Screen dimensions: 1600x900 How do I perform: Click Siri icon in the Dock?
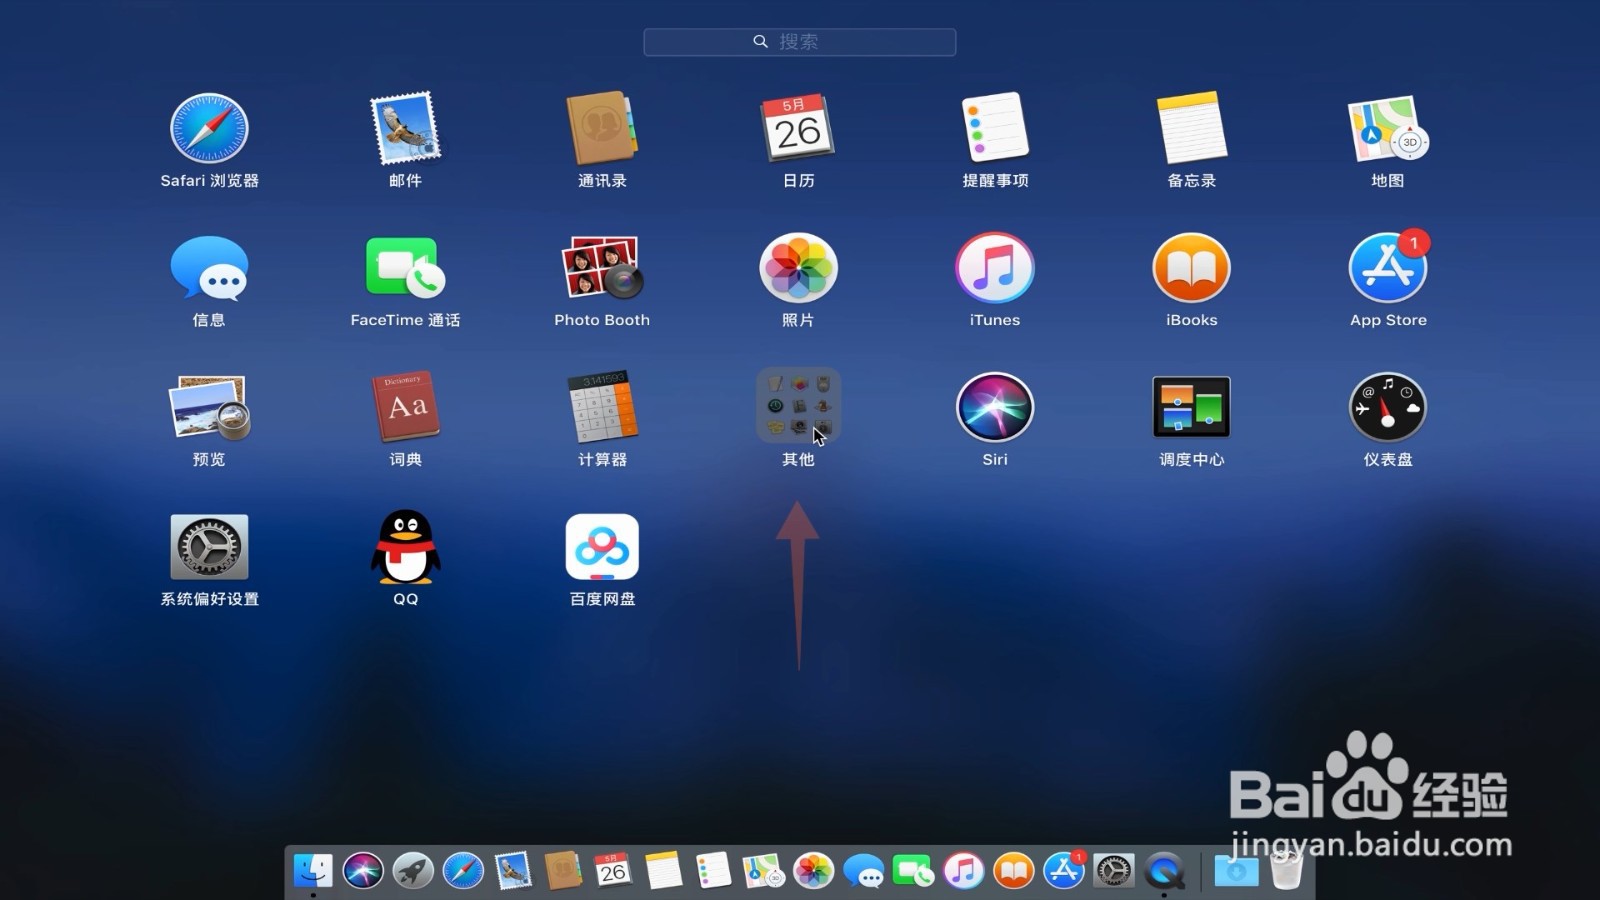pos(363,870)
